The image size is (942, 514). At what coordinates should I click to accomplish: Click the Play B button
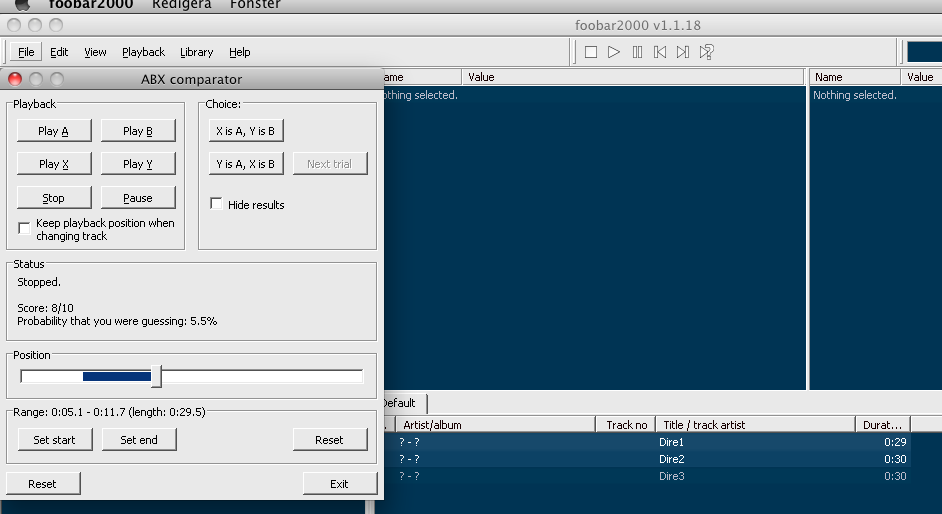(138, 131)
